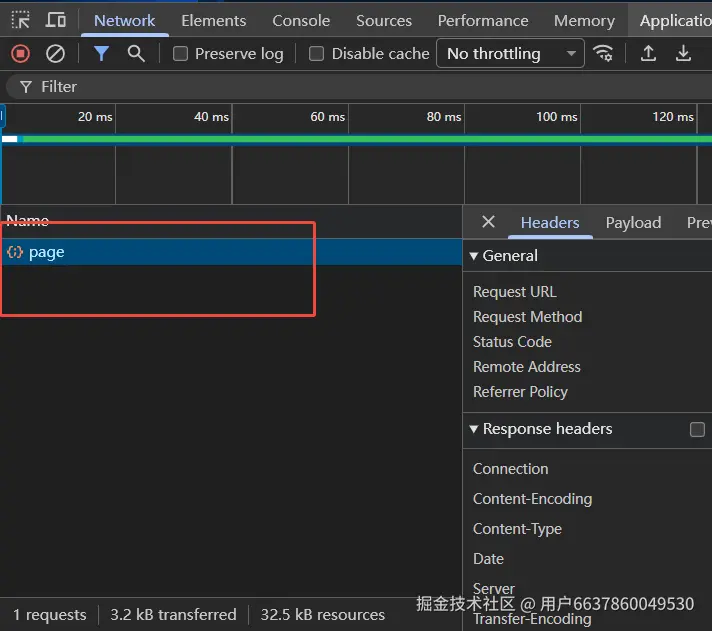
Task: Select the page request row
Action: 231,252
